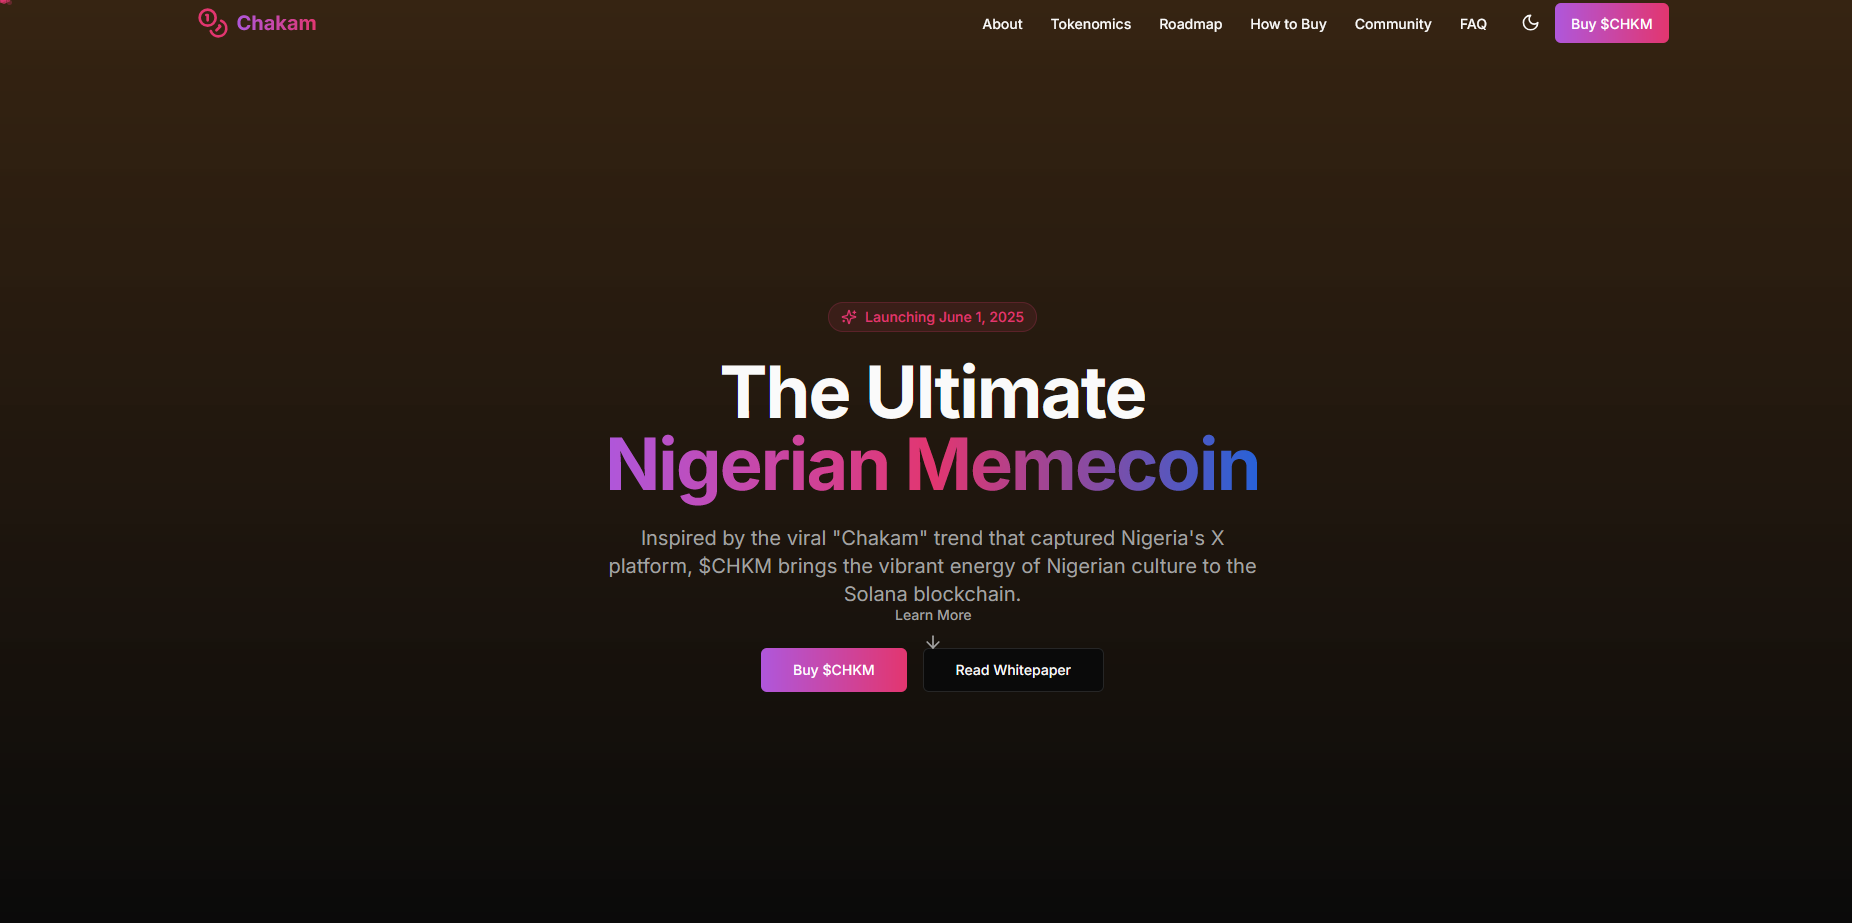Click the Solana blockchain description paragraph
1852x923 pixels.
click(x=932, y=566)
